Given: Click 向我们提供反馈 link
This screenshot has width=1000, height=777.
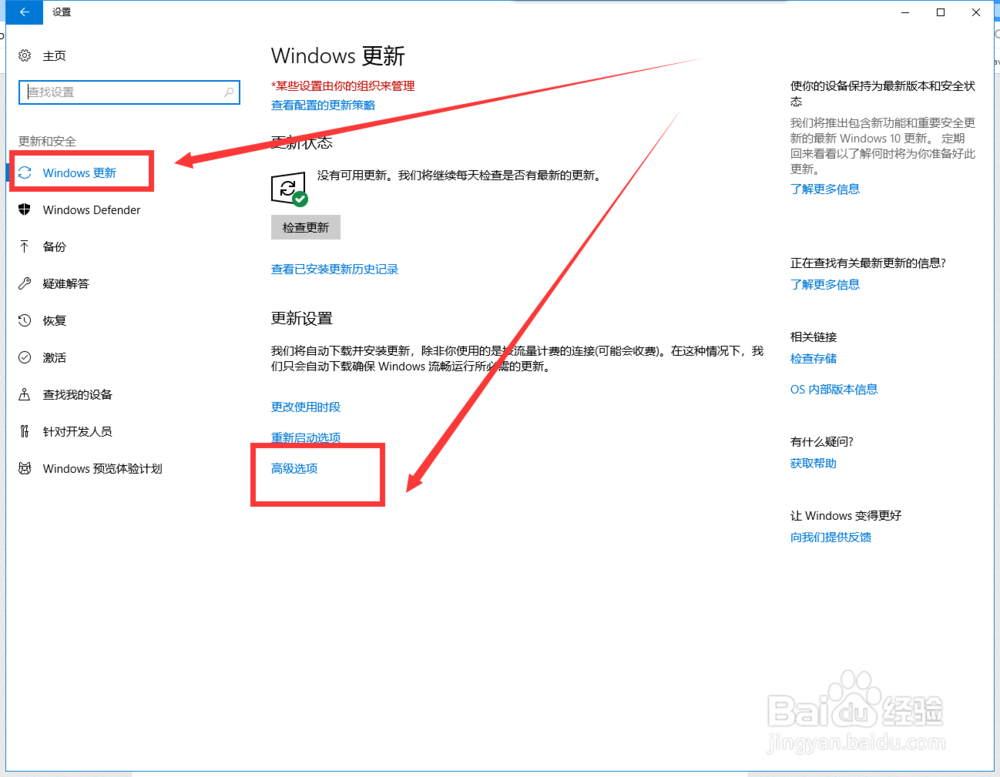Looking at the screenshot, I should point(830,537).
